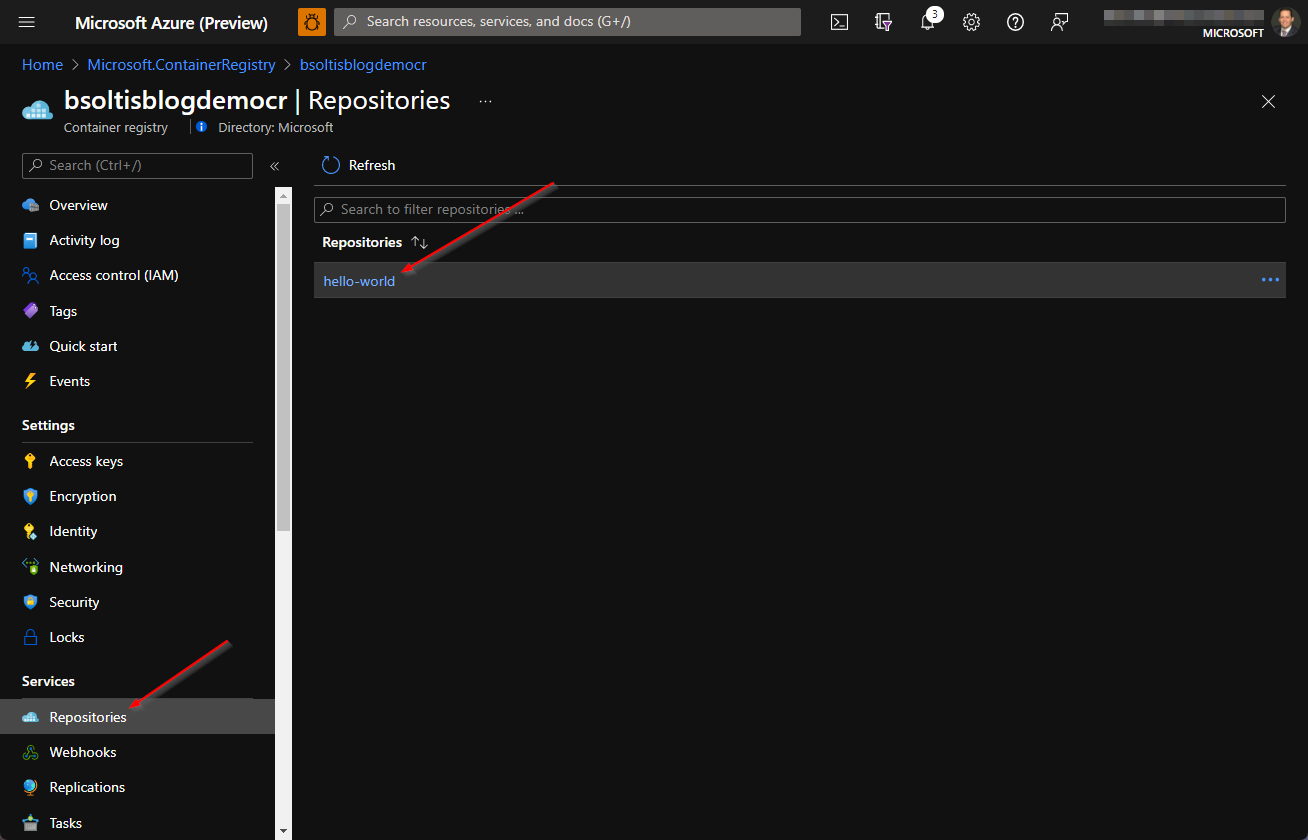This screenshot has width=1308, height=840.
Task: Open the Feedback icon in header
Action: (1059, 22)
